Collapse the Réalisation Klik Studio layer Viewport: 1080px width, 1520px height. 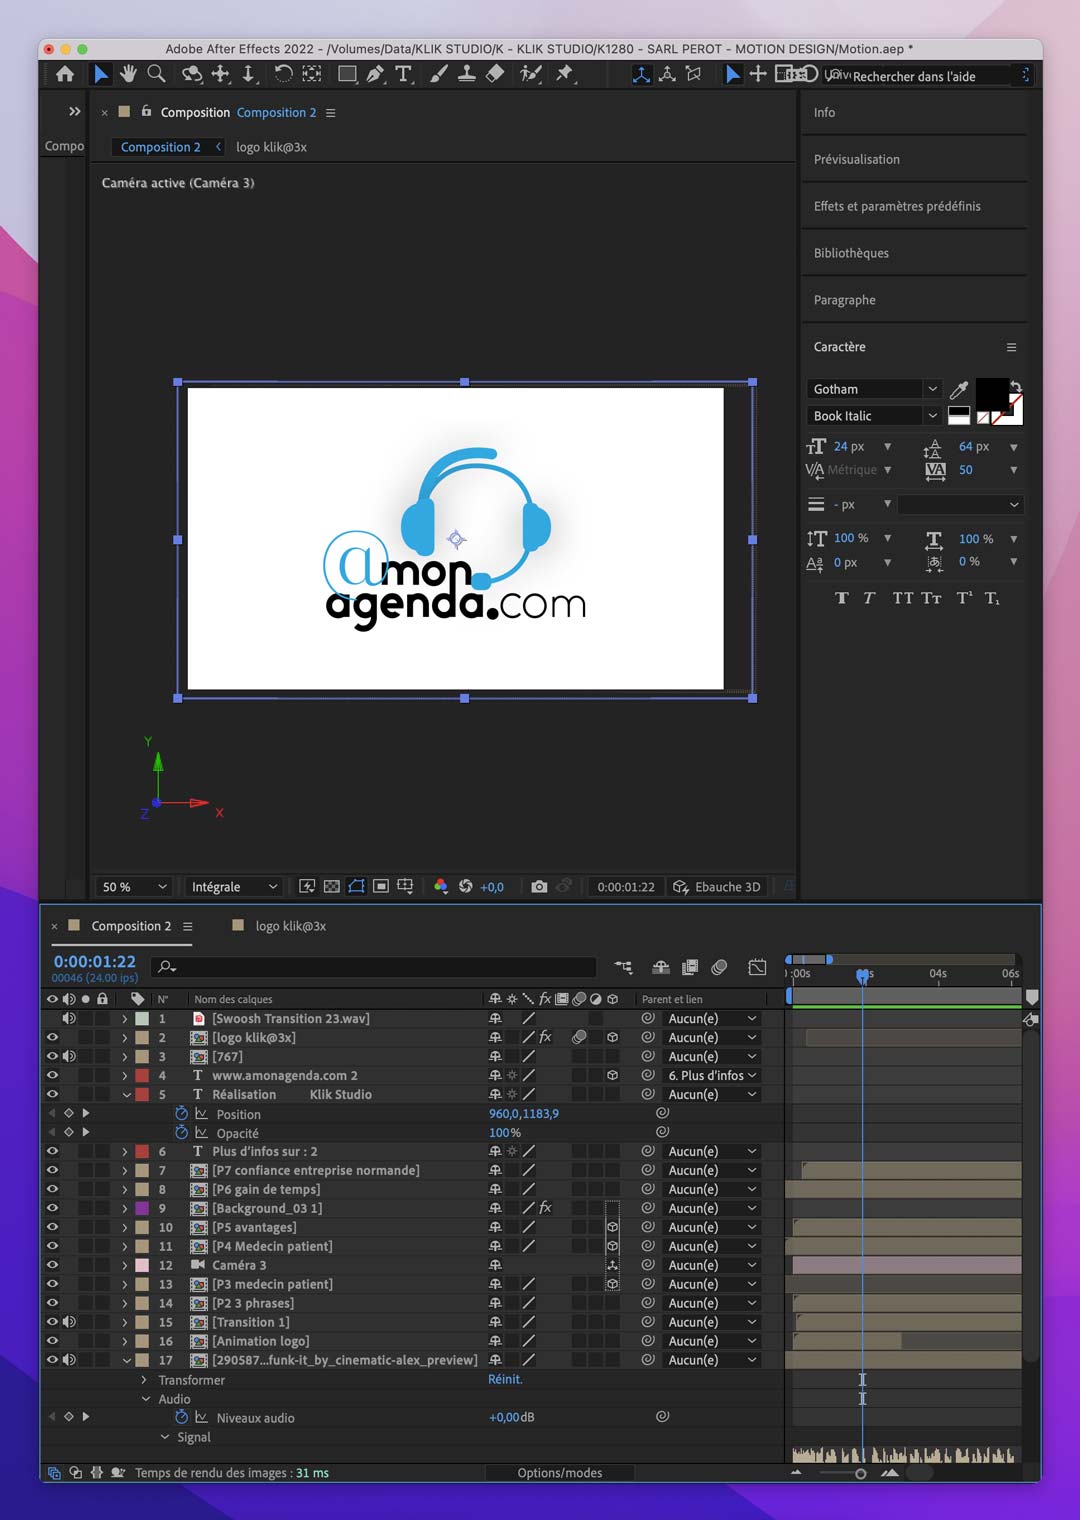pyautogui.click(x=126, y=1095)
